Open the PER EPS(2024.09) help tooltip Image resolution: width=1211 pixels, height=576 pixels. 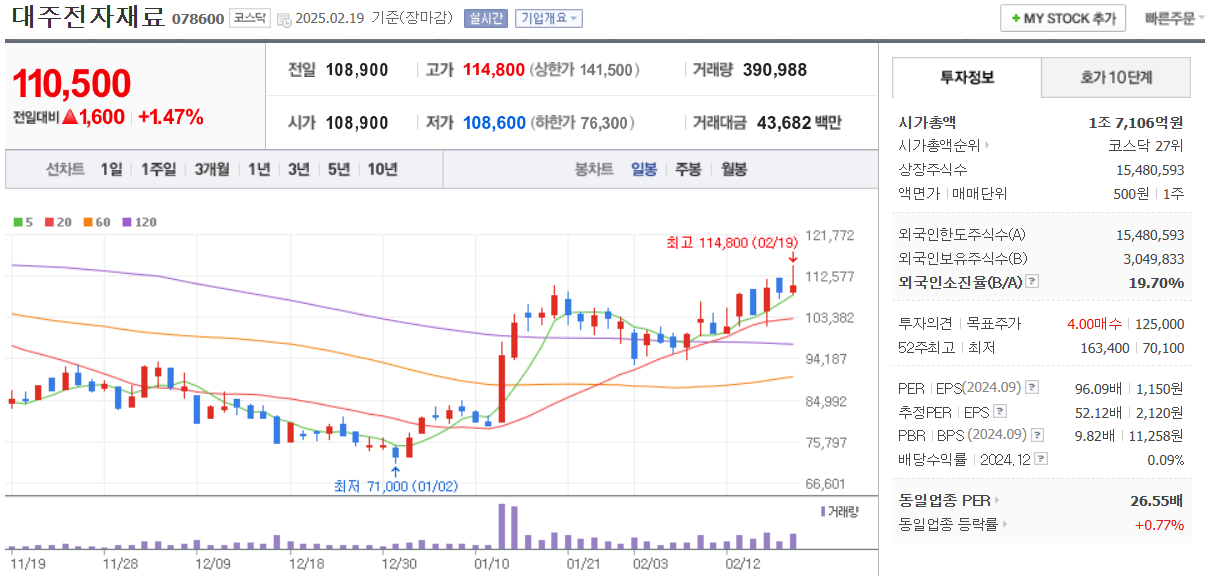pos(1032,389)
